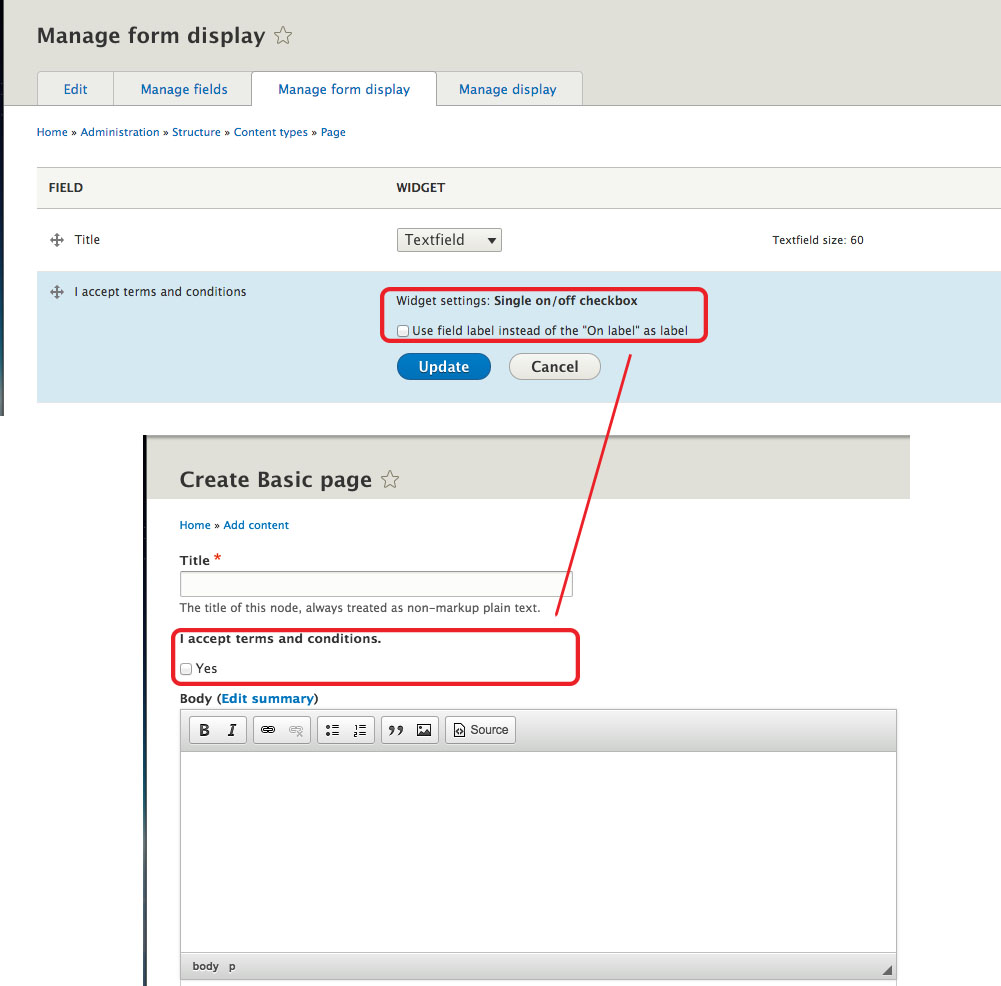Switch to Source view in the Body editor
The height and width of the screenshot is (986, 1001).
480,729
